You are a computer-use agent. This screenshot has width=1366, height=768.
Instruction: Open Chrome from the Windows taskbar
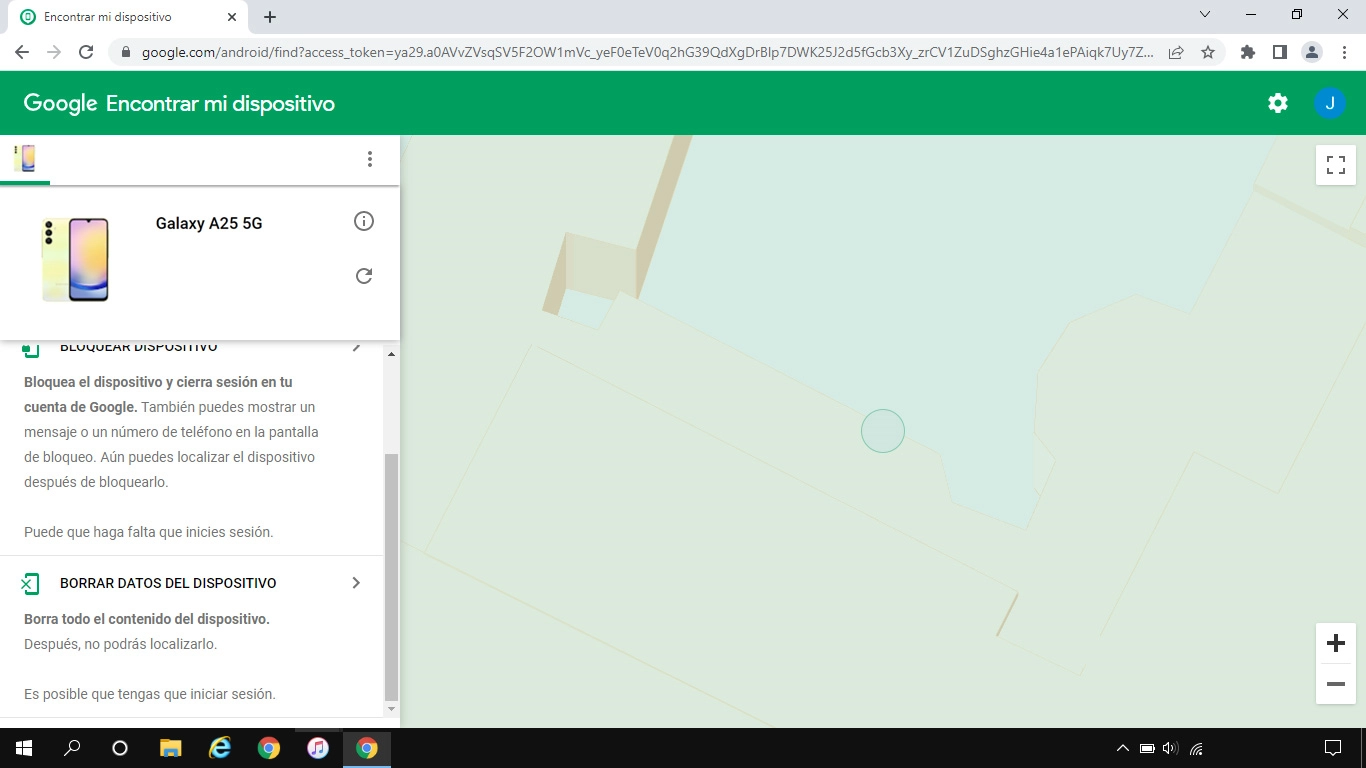269,747
